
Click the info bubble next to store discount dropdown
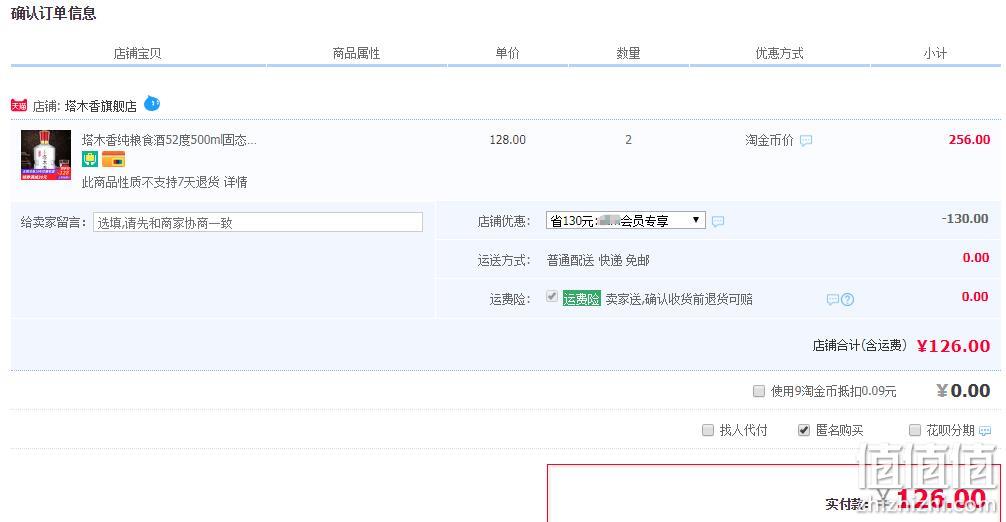click(718, 221)
